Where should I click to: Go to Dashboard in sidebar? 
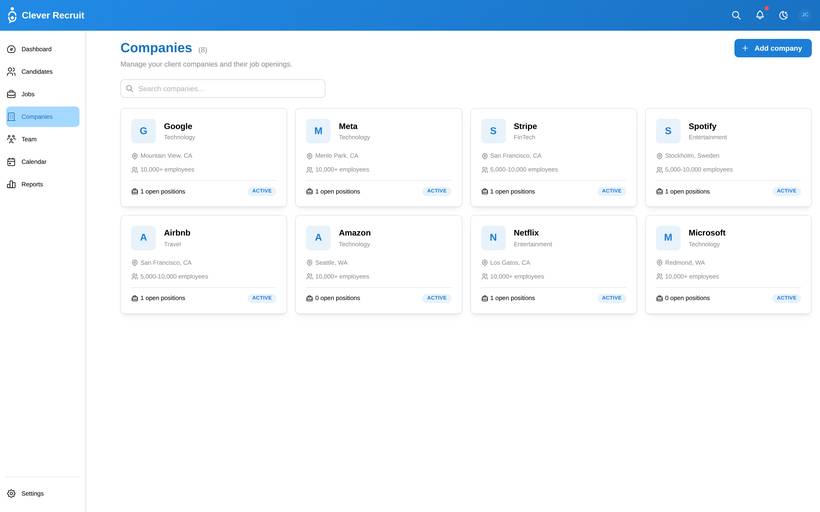coord(43,49)
